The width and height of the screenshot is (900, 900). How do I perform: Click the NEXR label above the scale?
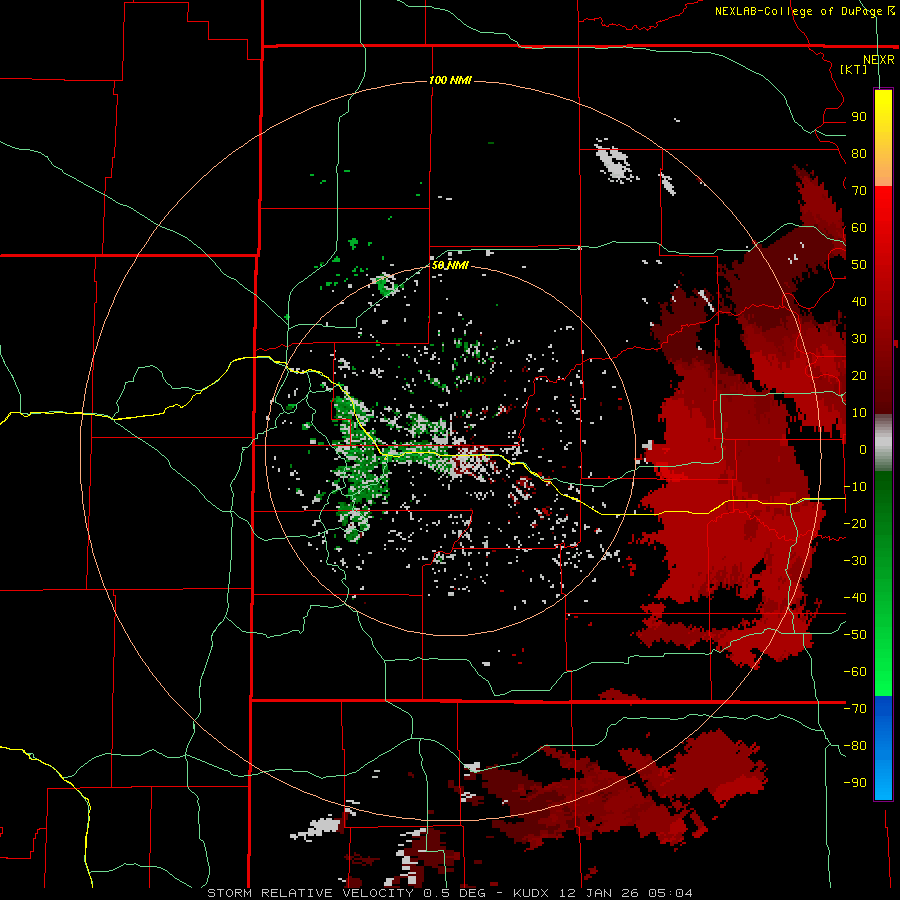coord(878,60)
